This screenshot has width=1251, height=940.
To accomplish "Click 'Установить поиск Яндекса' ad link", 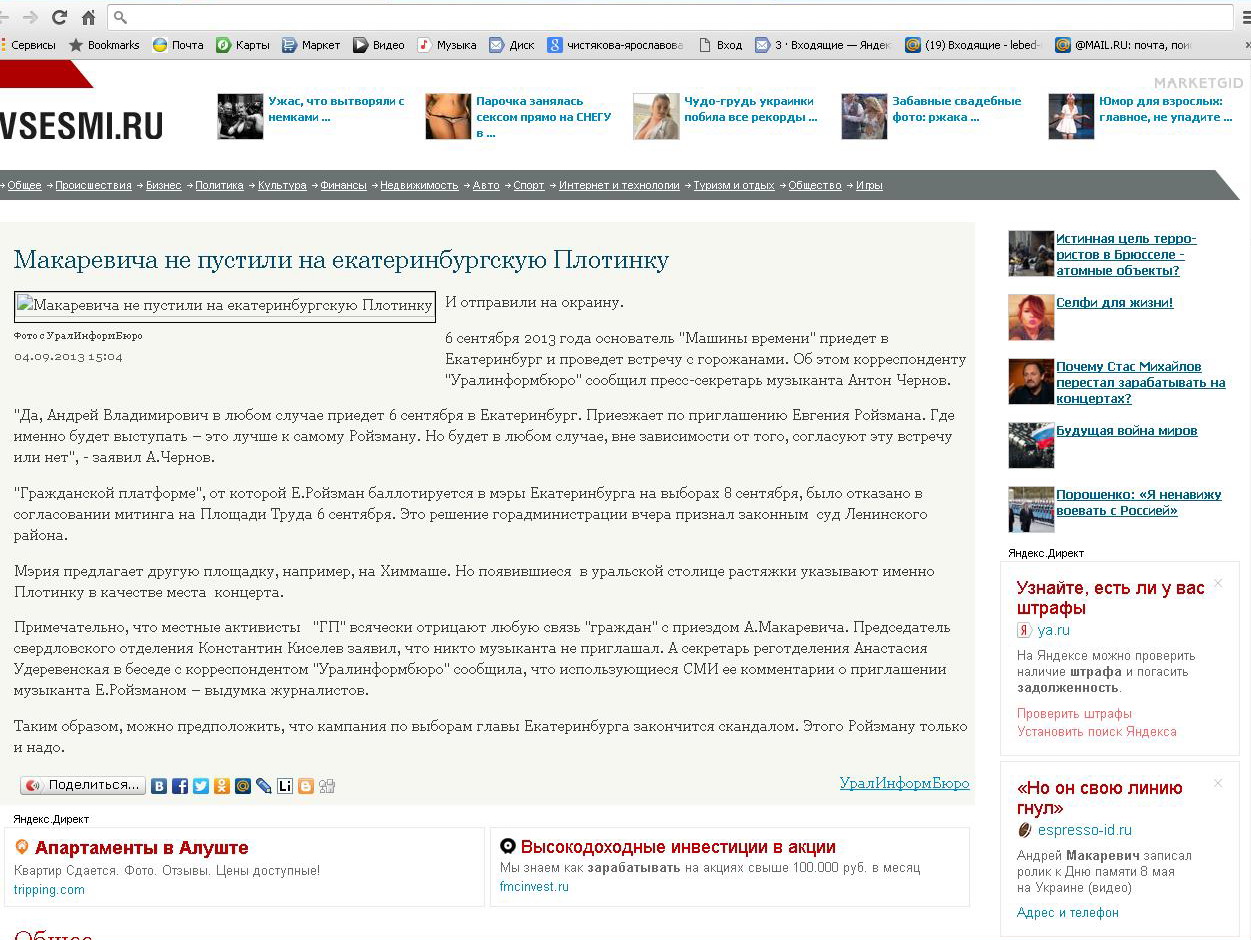I will 1097,732.
